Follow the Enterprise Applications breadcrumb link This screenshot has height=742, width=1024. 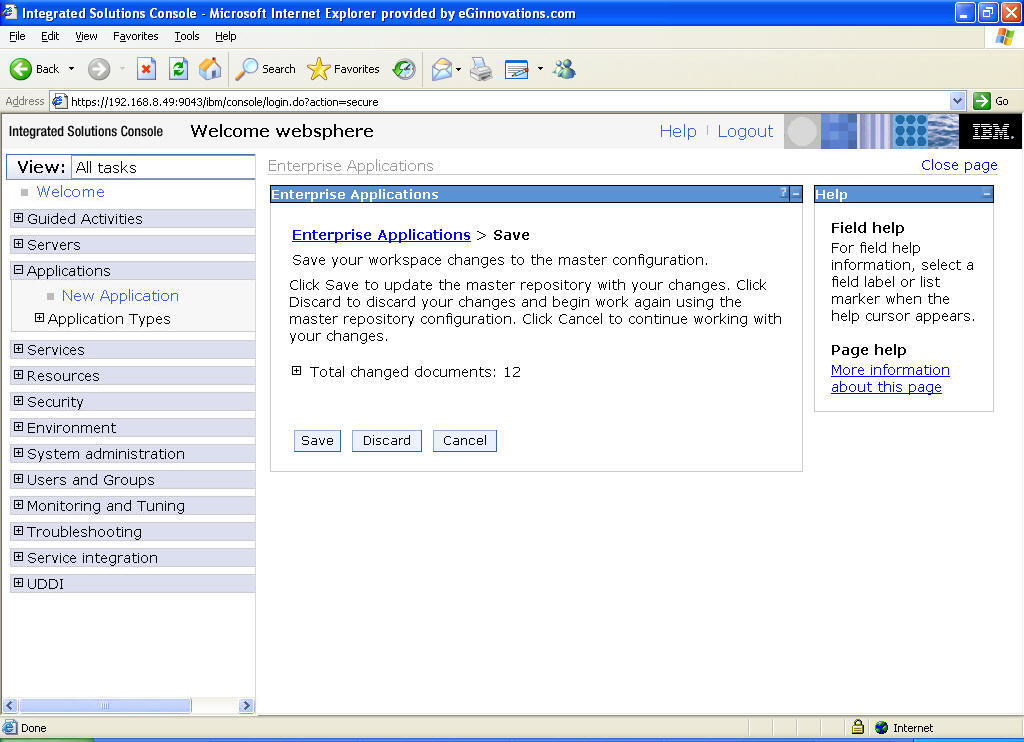click(x=381, y=235)
